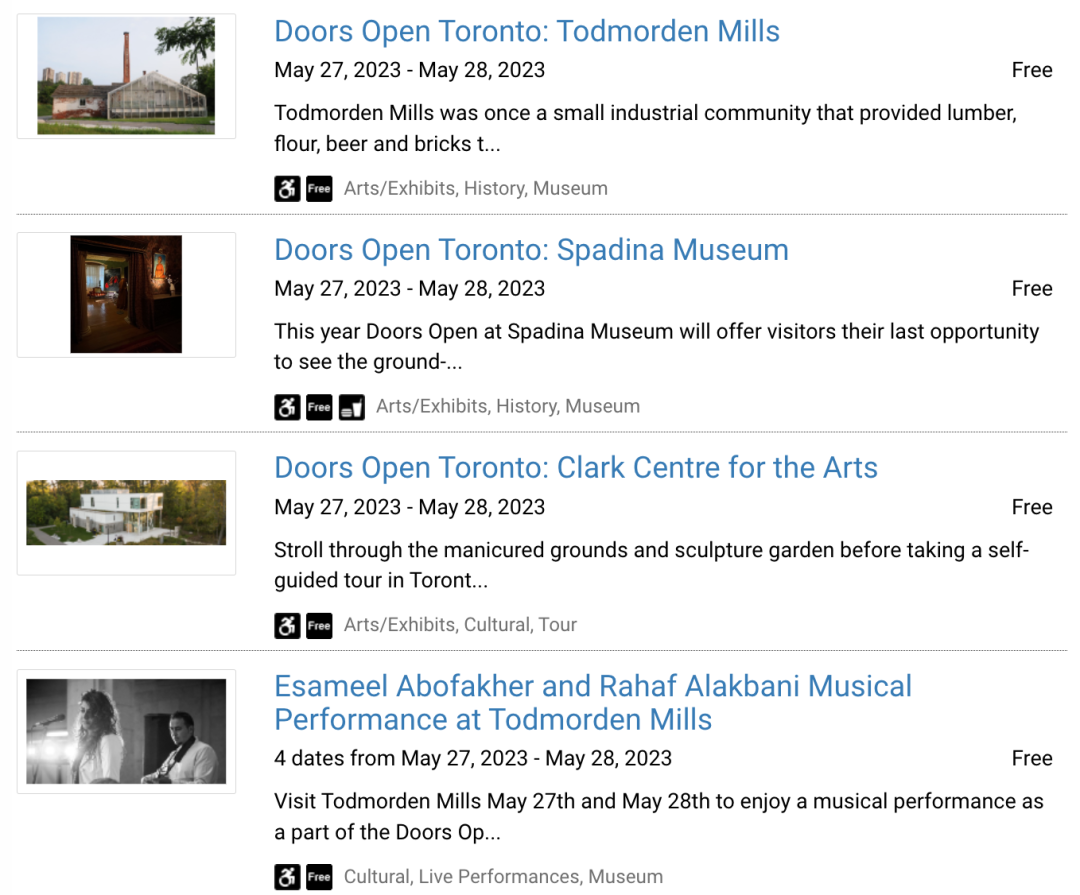Click the Cultural, Live Performances, Museum categories
Screen dimensions: 1080x895
tap(503, 877)
